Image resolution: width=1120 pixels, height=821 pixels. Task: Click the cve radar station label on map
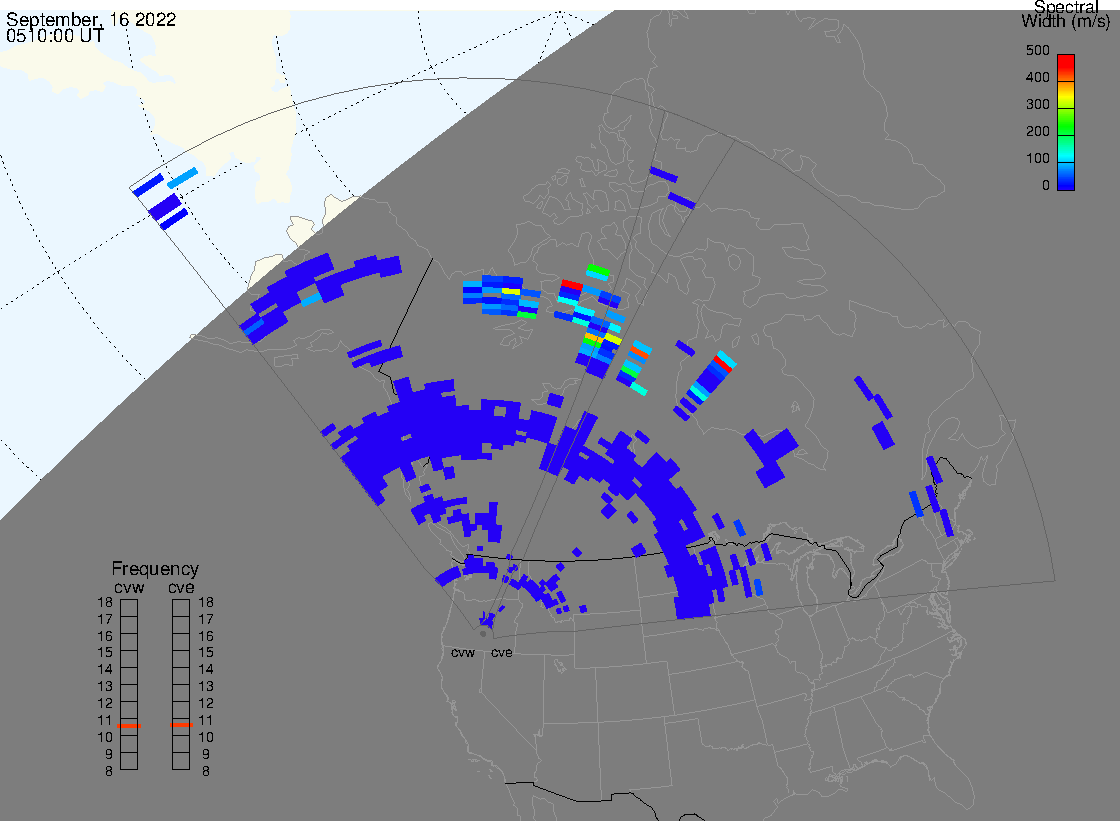[x=501, y=653]
